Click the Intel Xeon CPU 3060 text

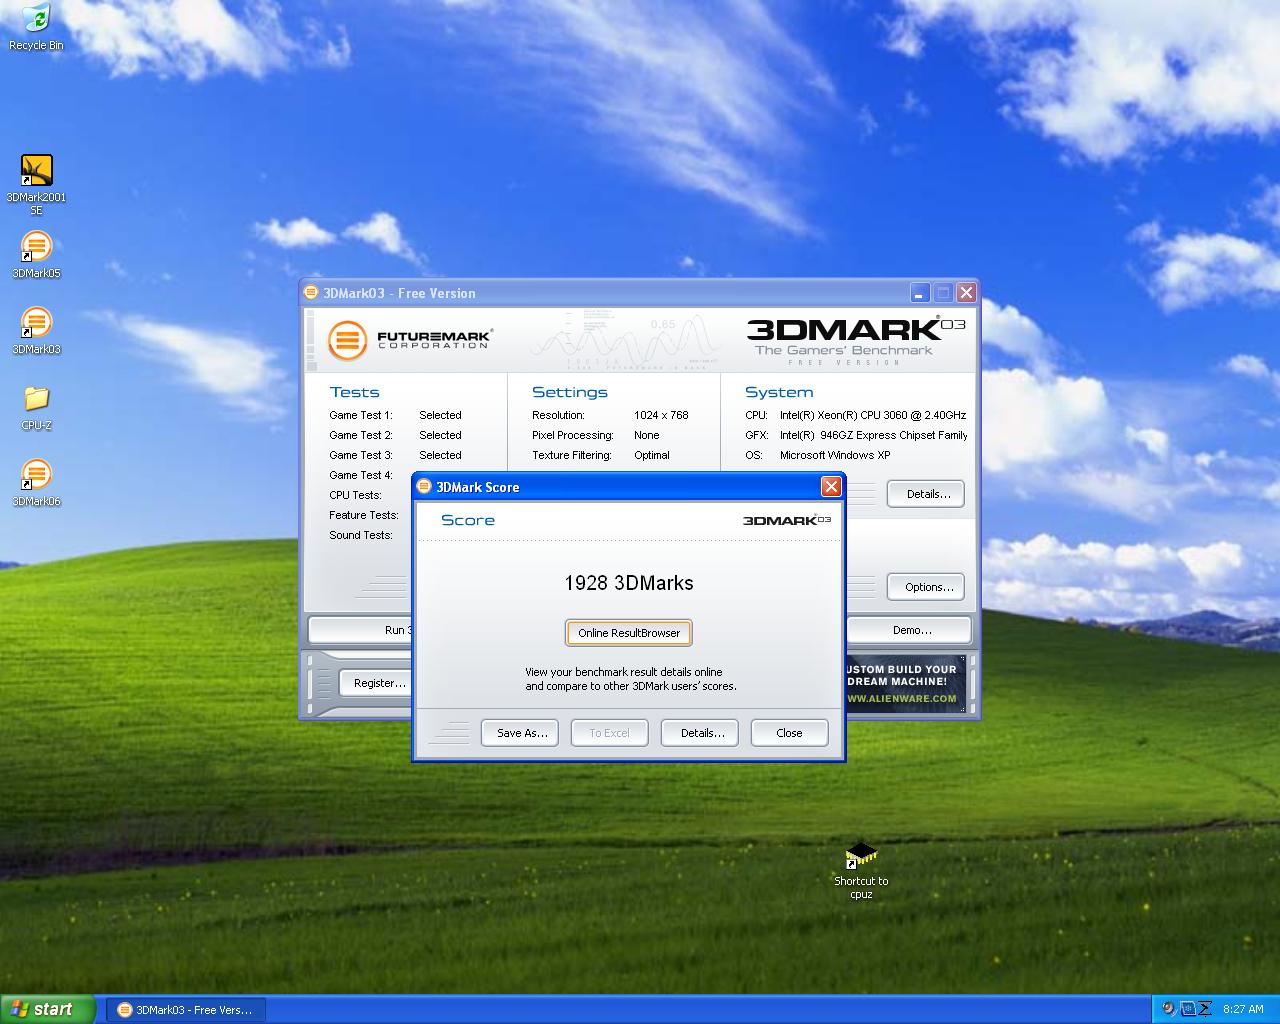[x=873, y=415]
